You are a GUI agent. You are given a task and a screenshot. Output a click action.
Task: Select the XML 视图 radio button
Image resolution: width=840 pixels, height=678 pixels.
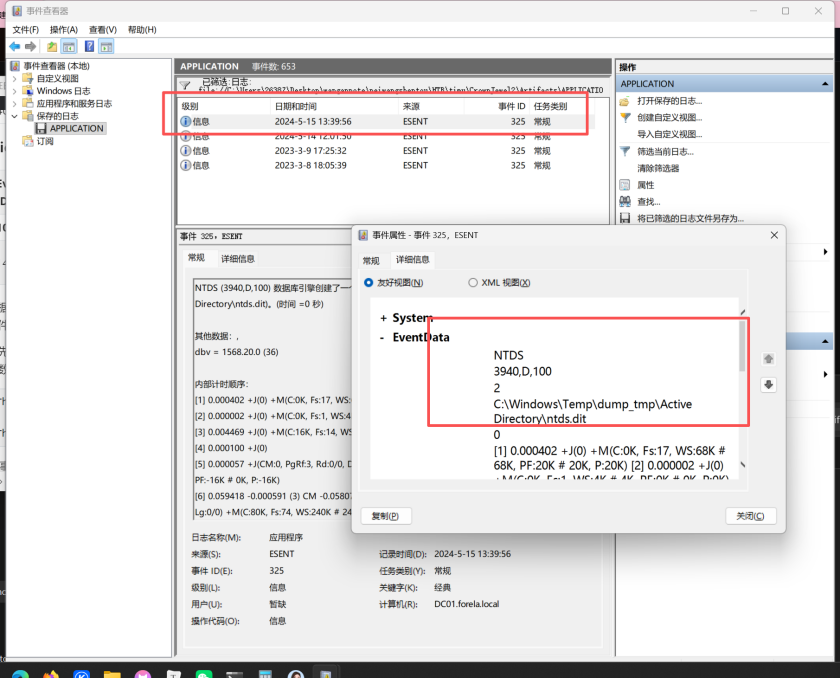point(473,283)
